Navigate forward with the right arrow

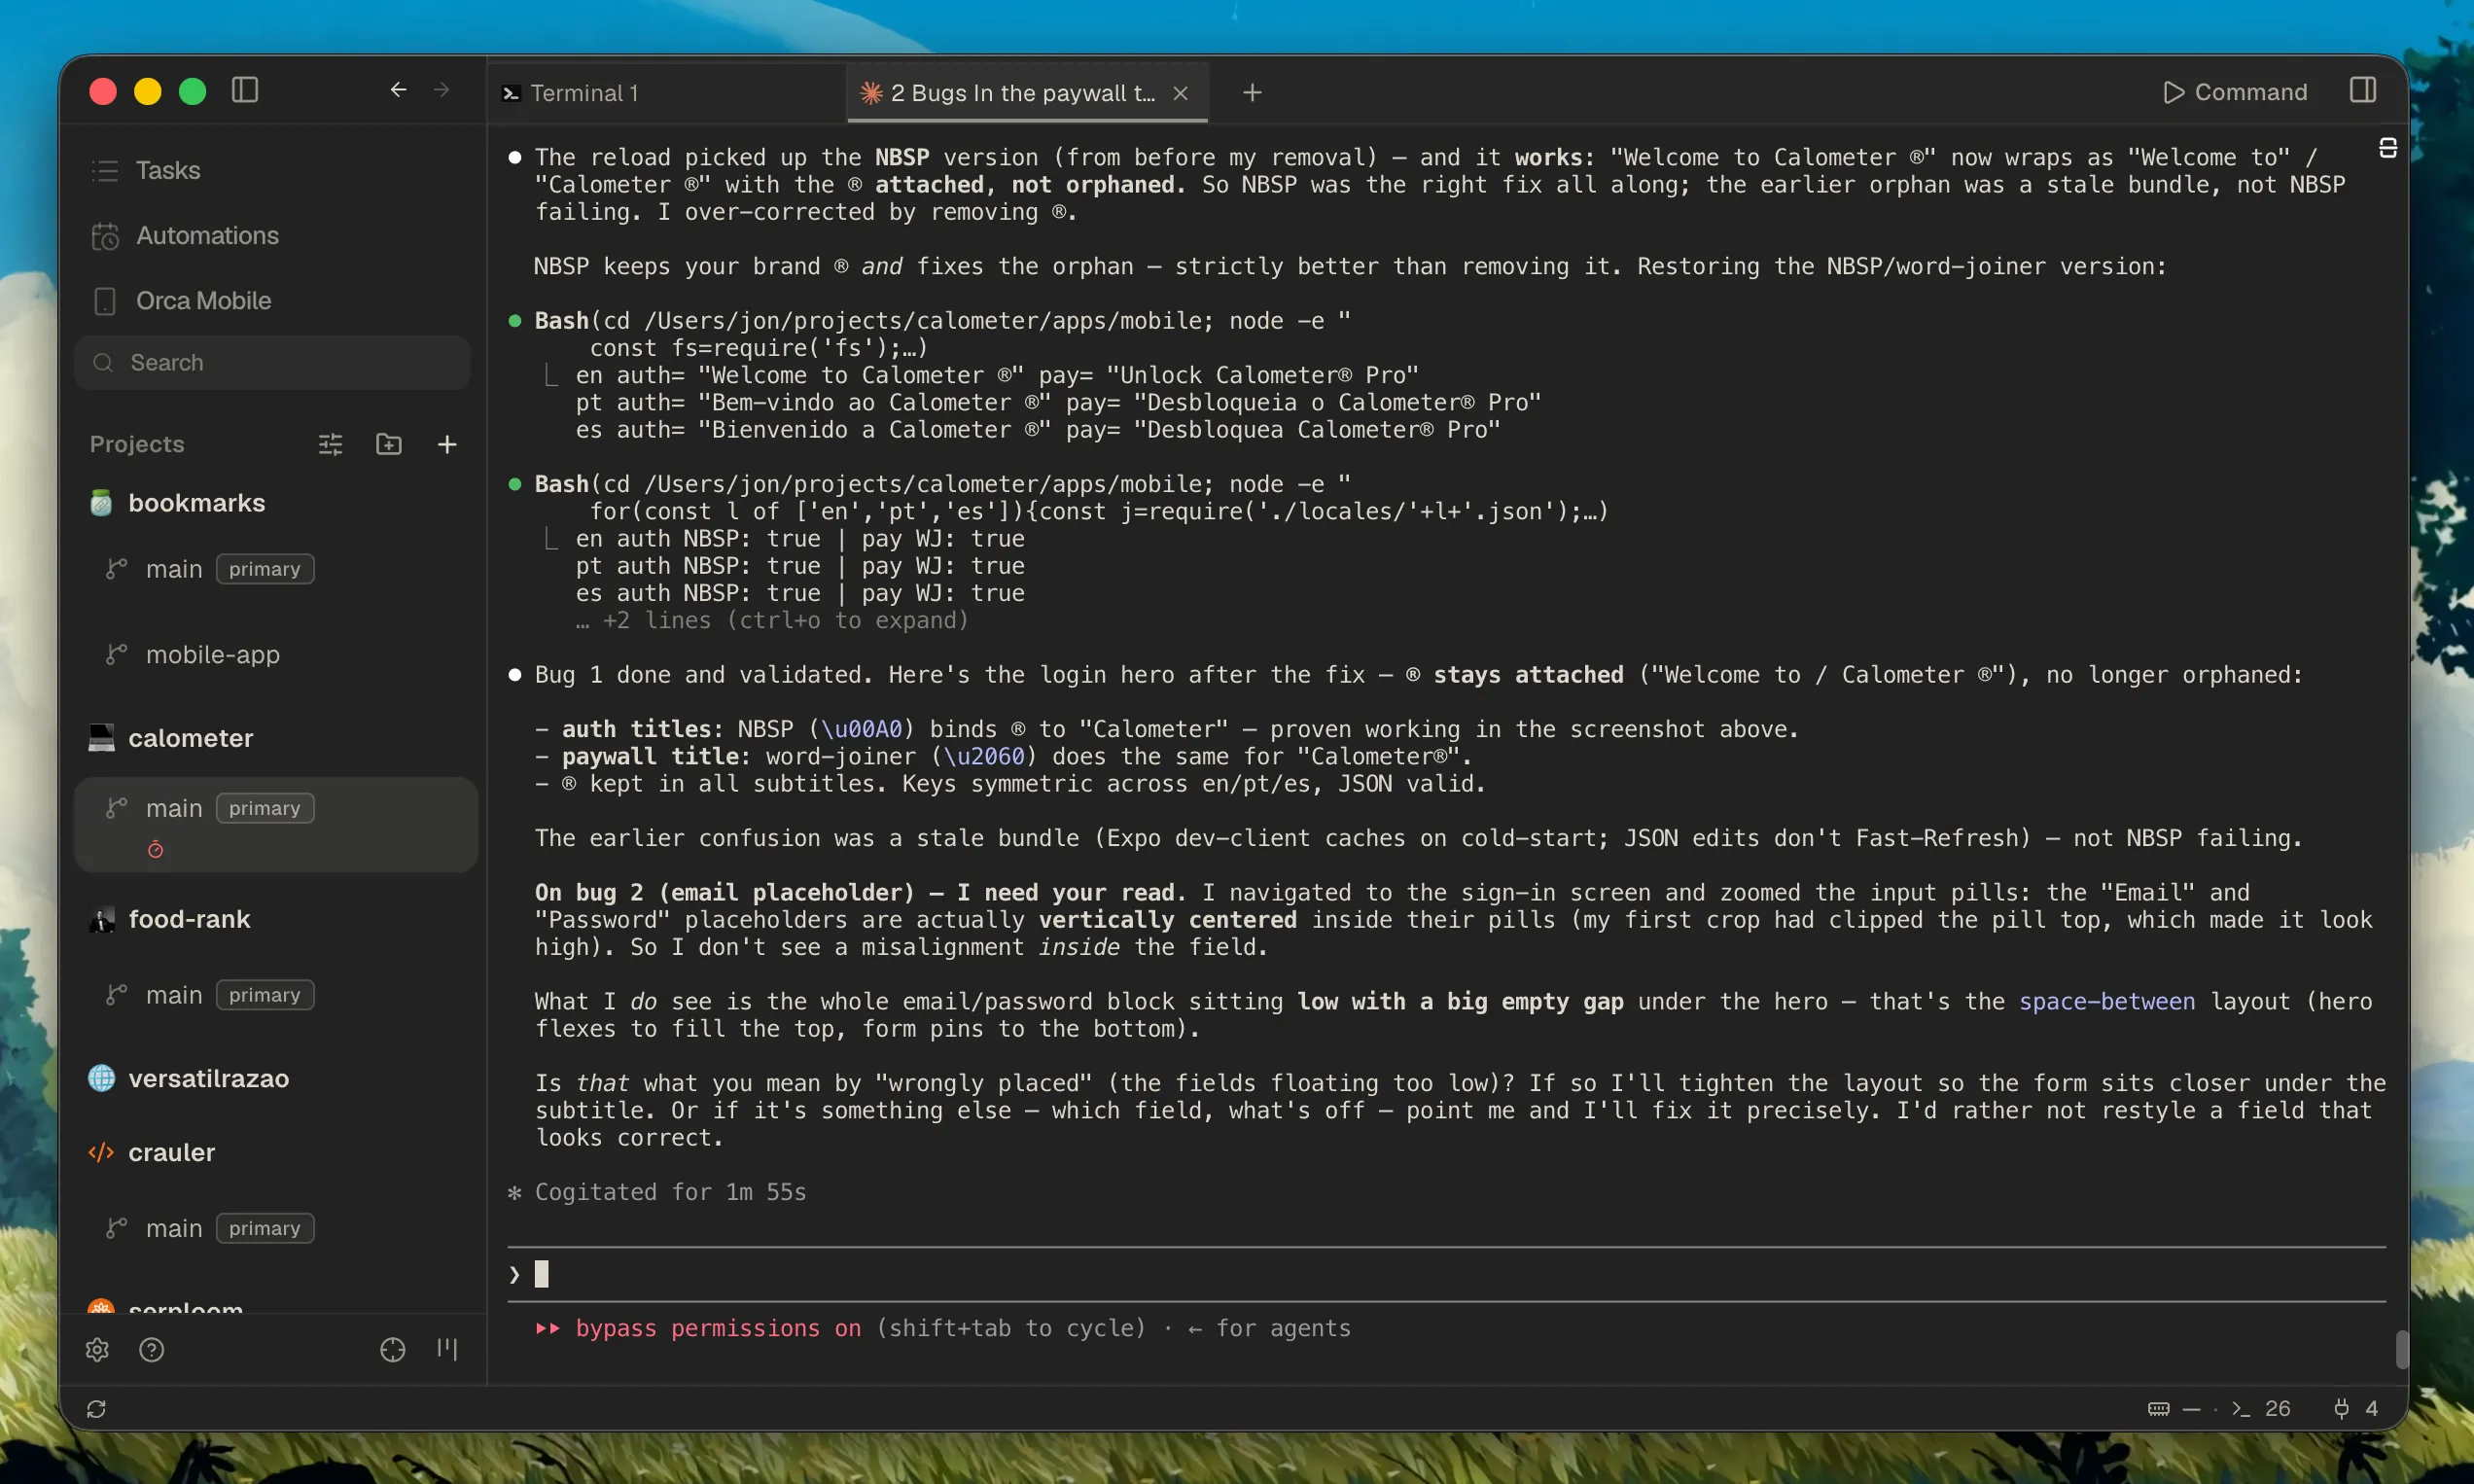[441, 90]
